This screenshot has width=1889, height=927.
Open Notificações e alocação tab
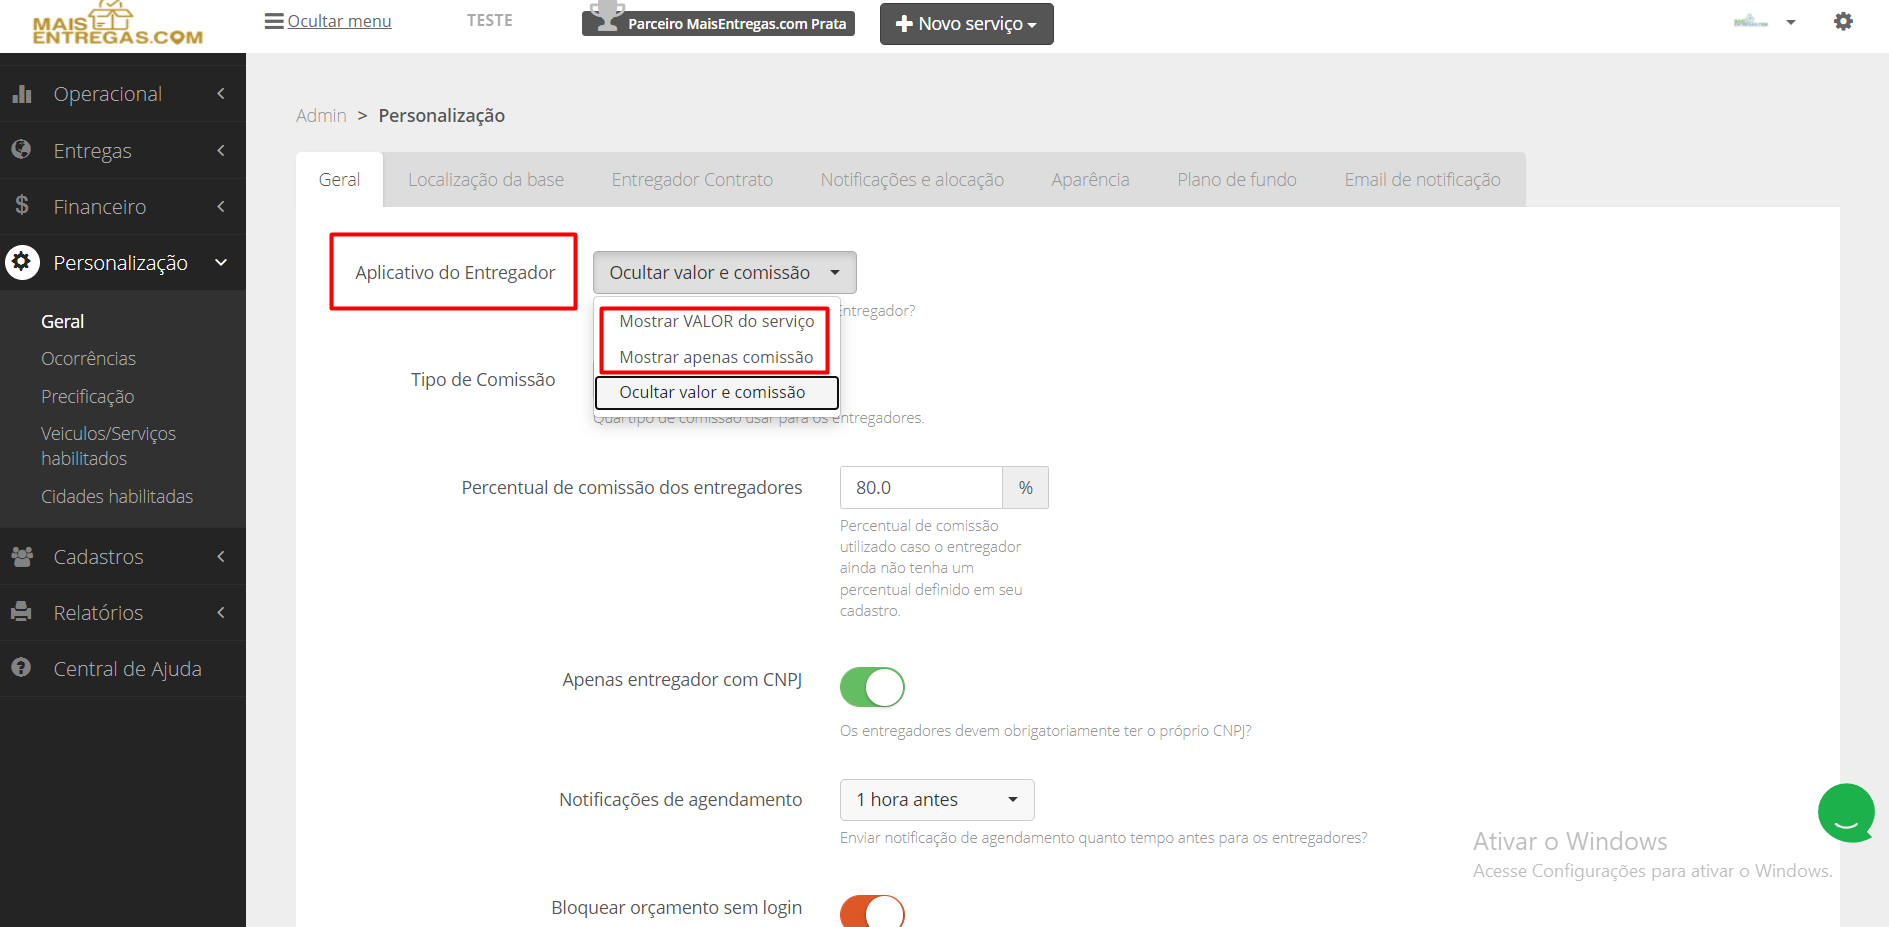pyautogui.click(x=912, y=180)
